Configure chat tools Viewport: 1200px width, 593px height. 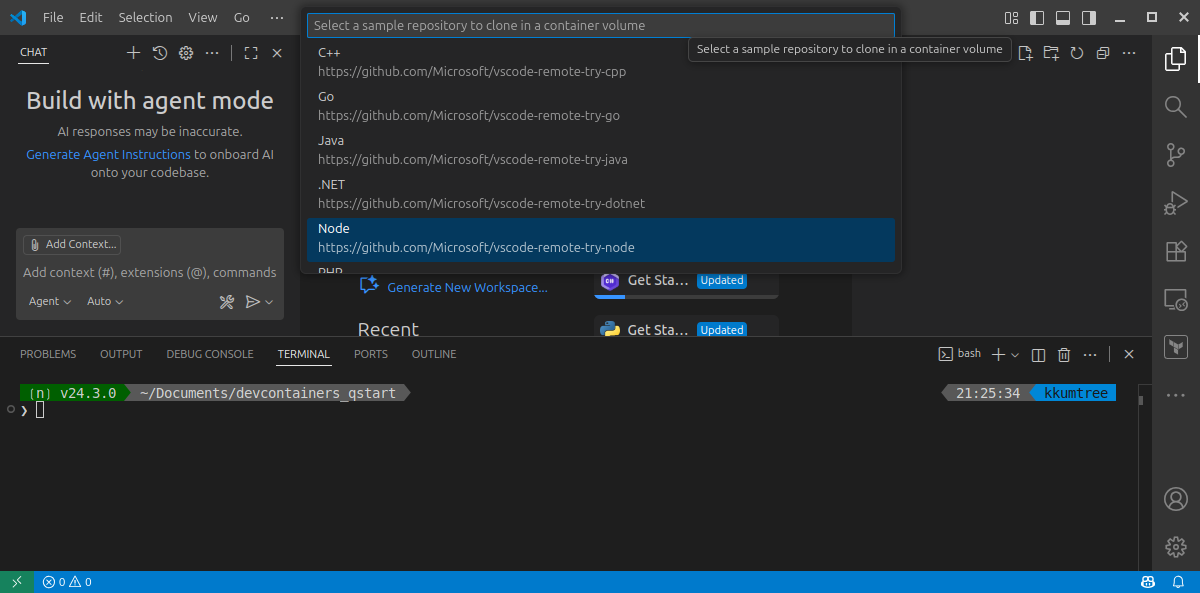[x=227, y=302]
